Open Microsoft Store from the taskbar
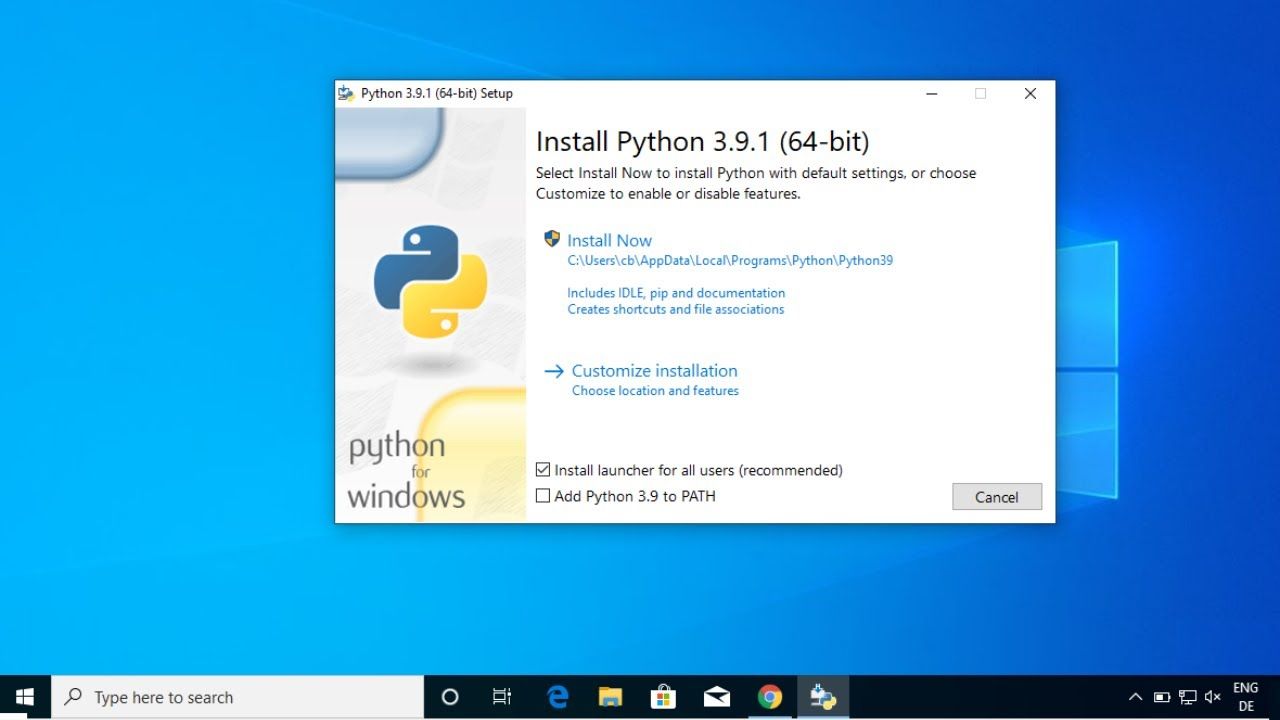Image resolution: width=1280 pixels, height=720 pixels. point(663,697)
